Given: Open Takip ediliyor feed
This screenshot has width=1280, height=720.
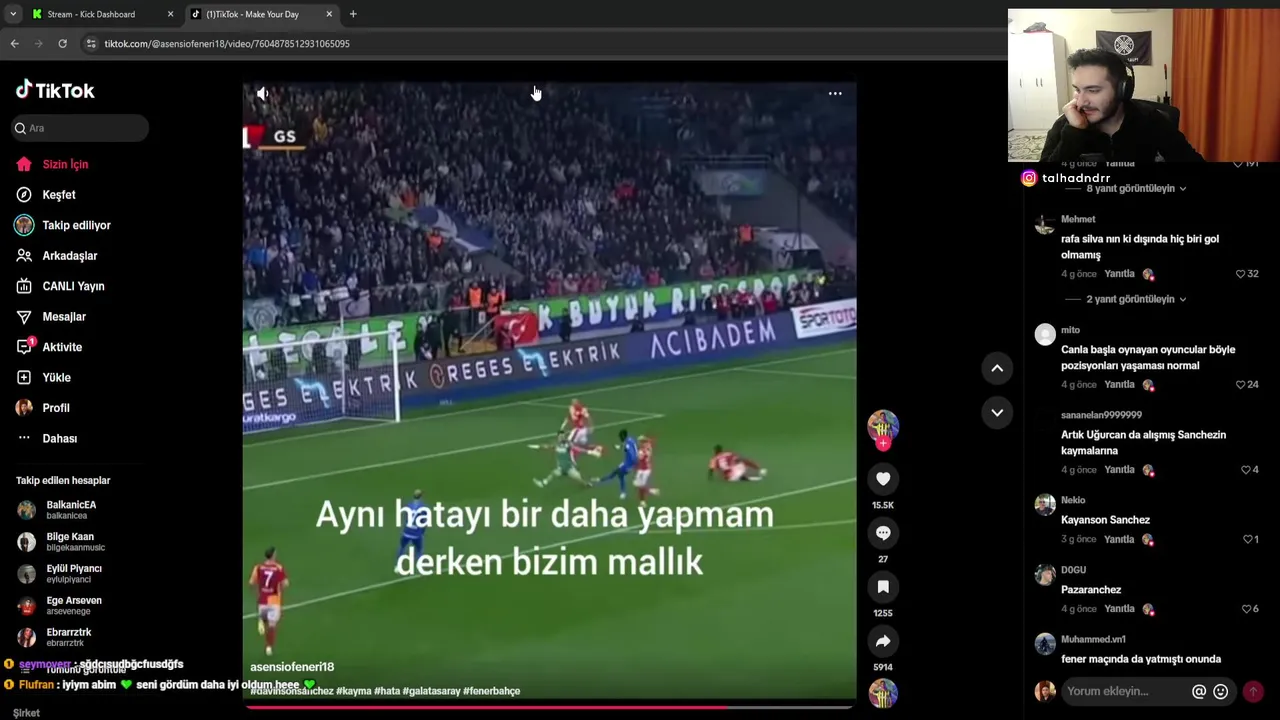Looking at the screenshot, I should point(76,225).
